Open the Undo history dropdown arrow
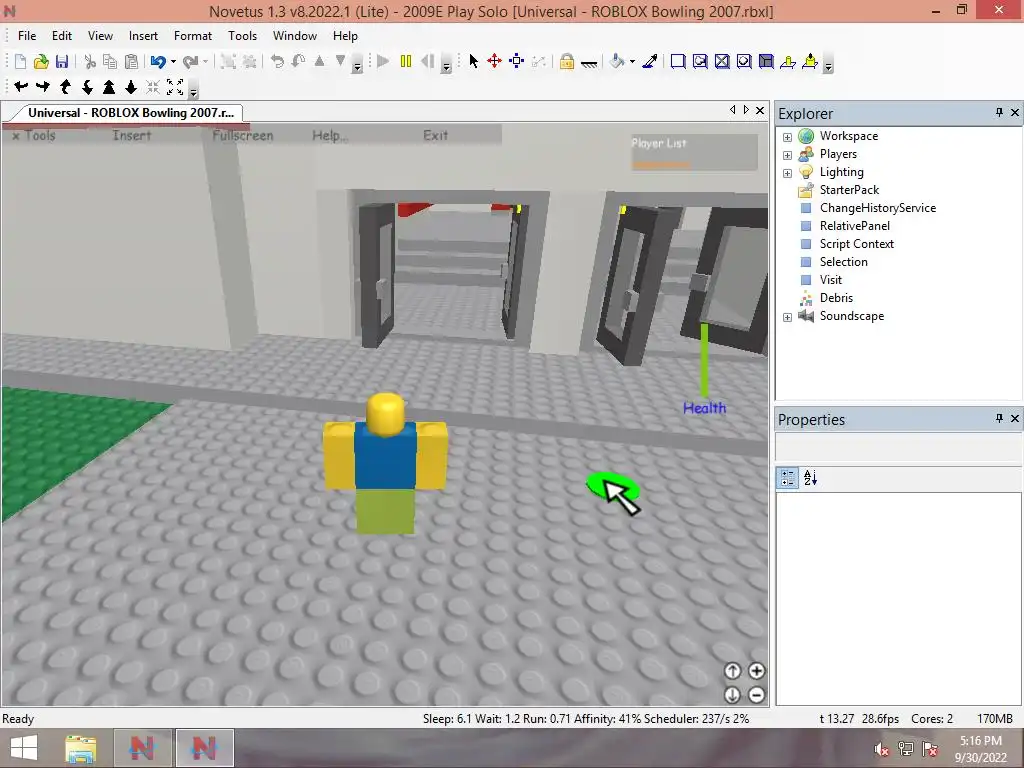This screenshot has width=1024, height=768. point(173,61)
